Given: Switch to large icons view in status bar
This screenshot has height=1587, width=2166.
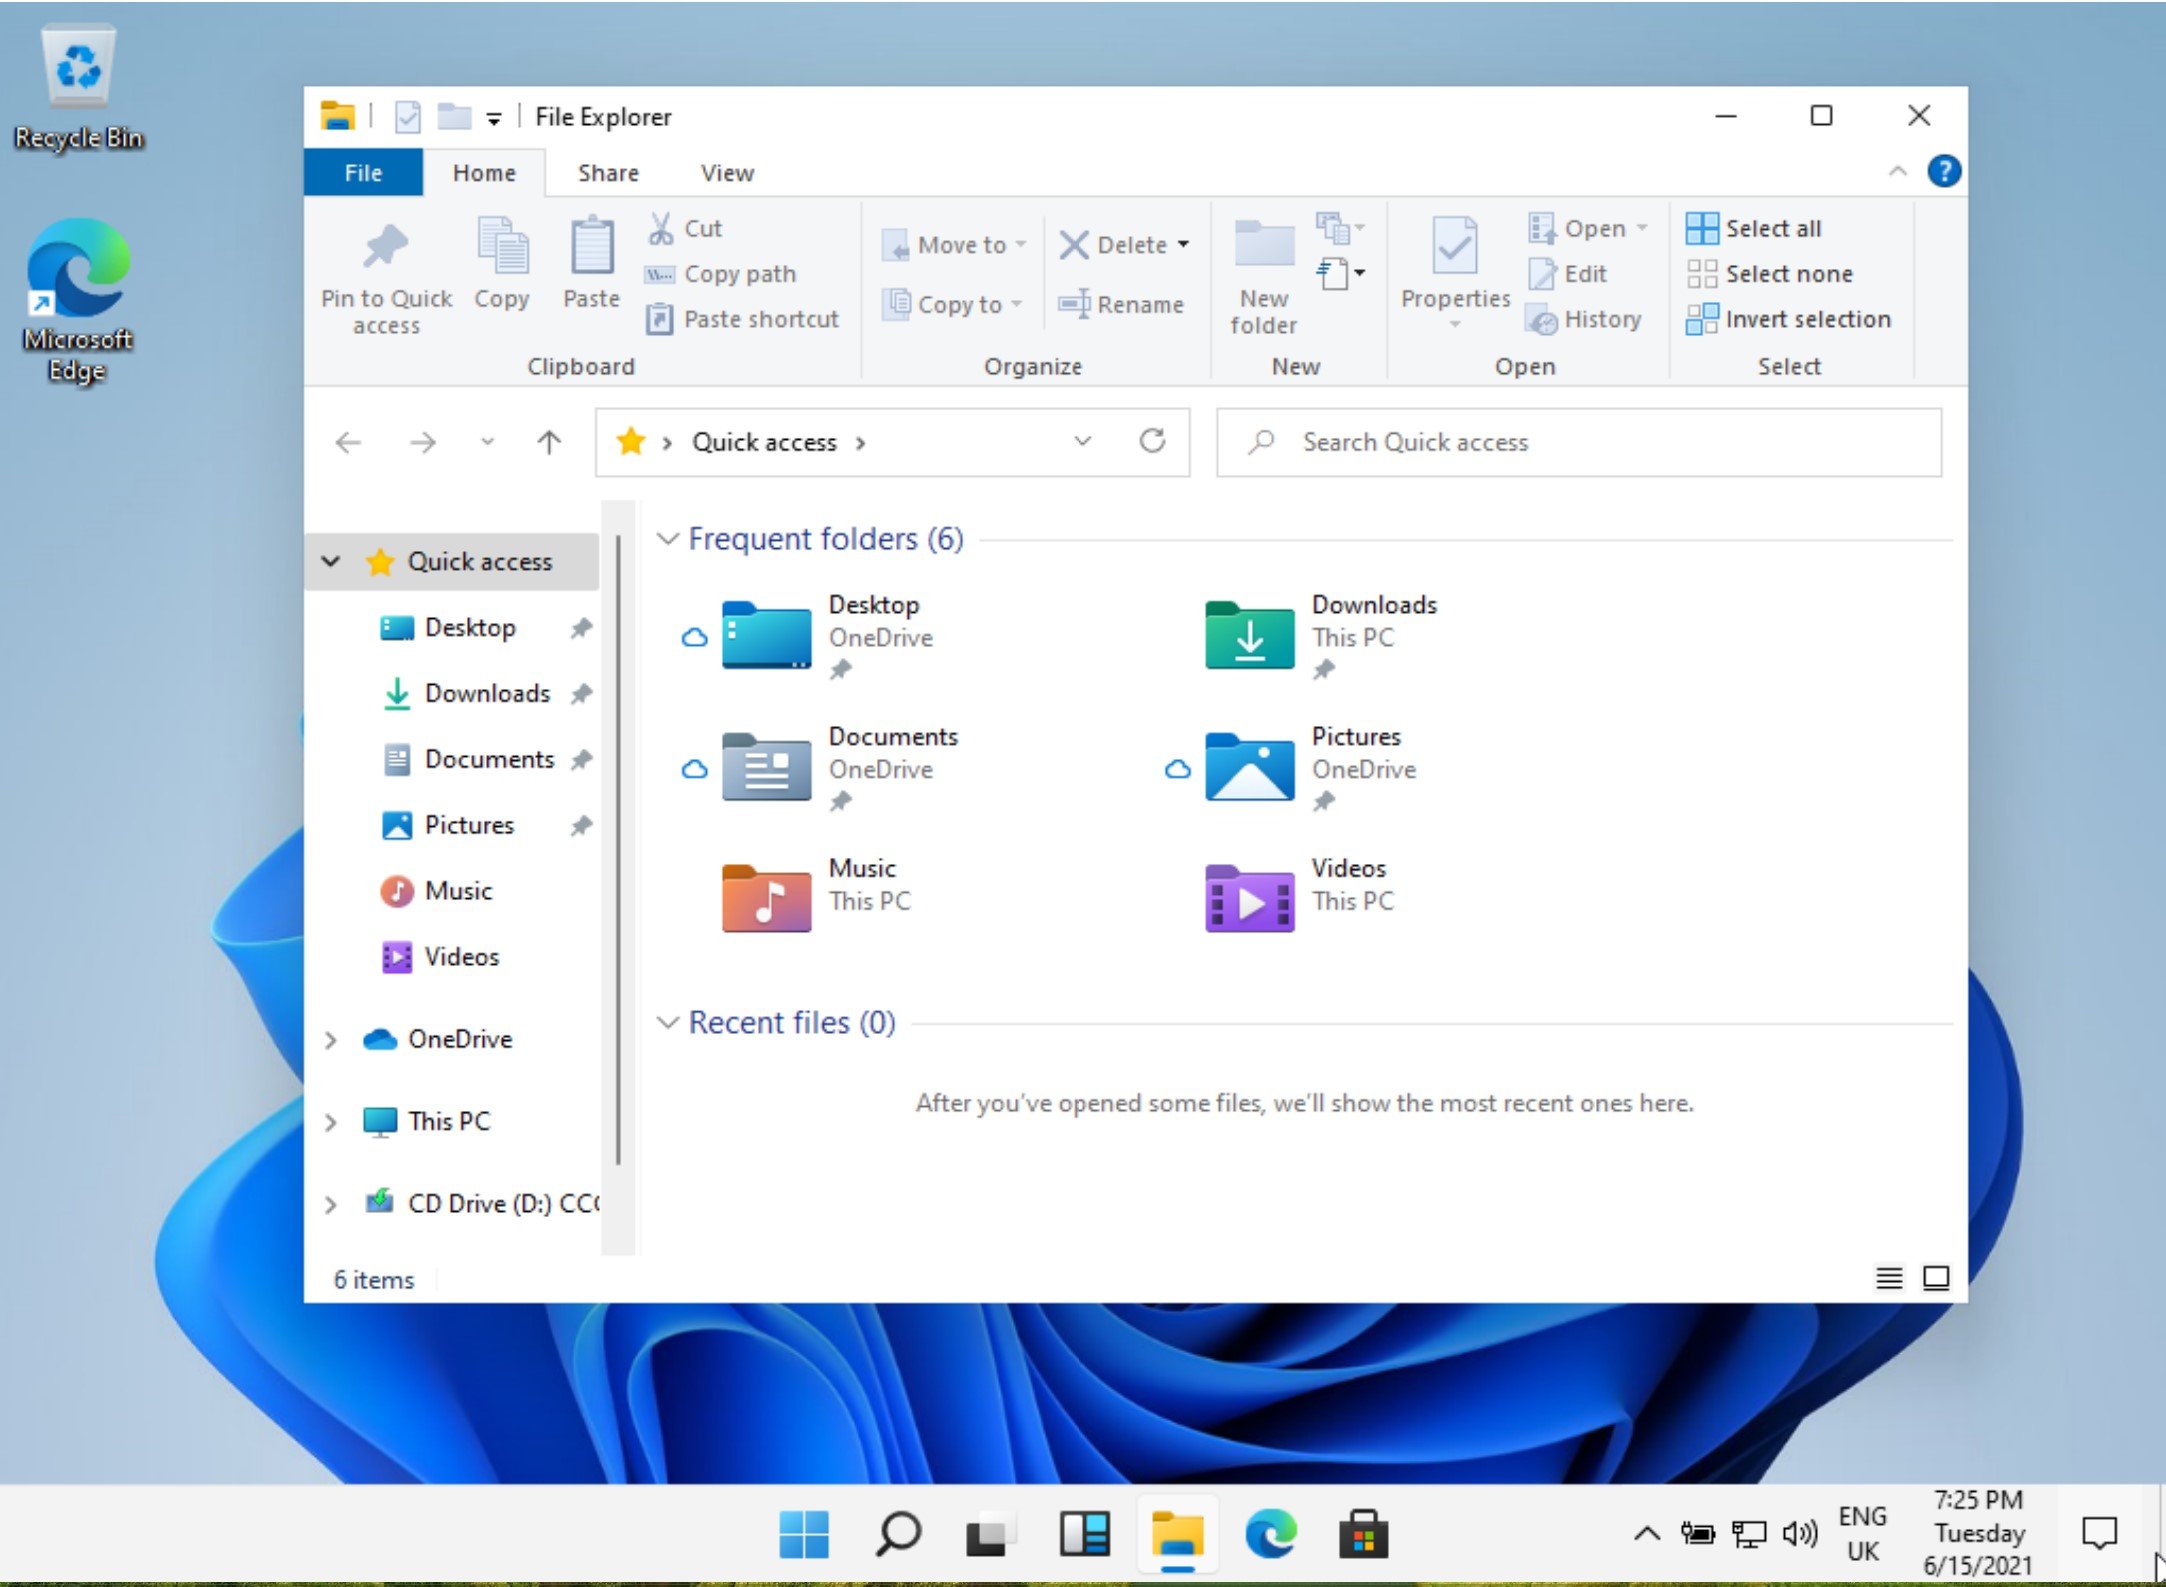Looking at the screenshot, I should click(1936, 1278).
